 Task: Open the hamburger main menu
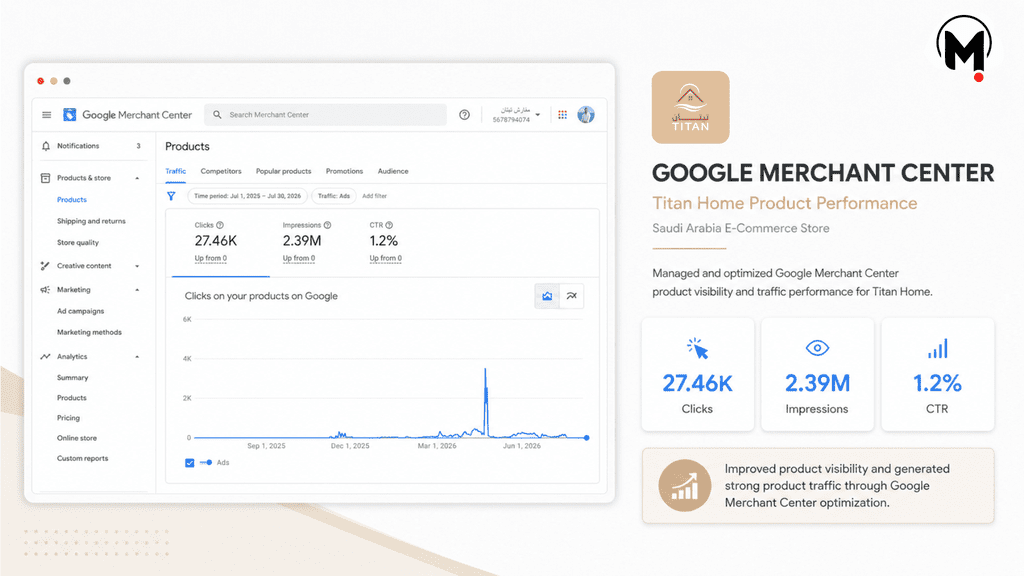46,115
